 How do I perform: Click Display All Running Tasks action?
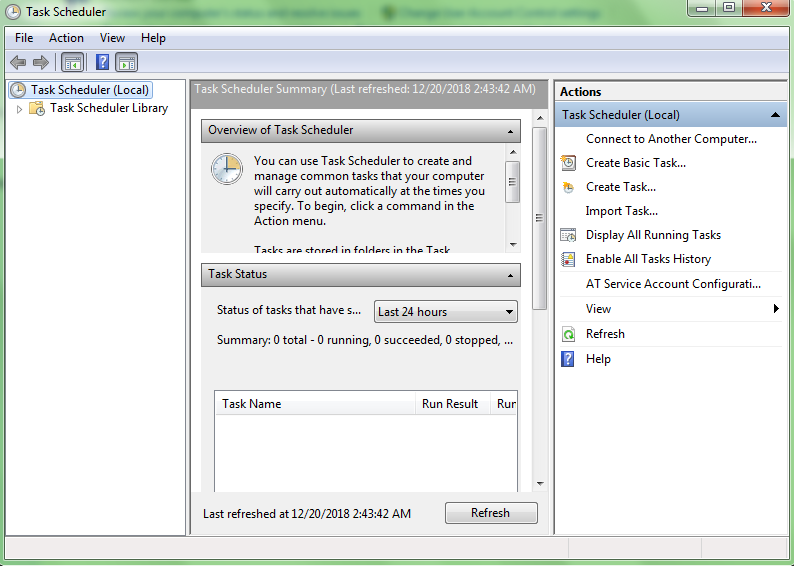click(653, 235)
